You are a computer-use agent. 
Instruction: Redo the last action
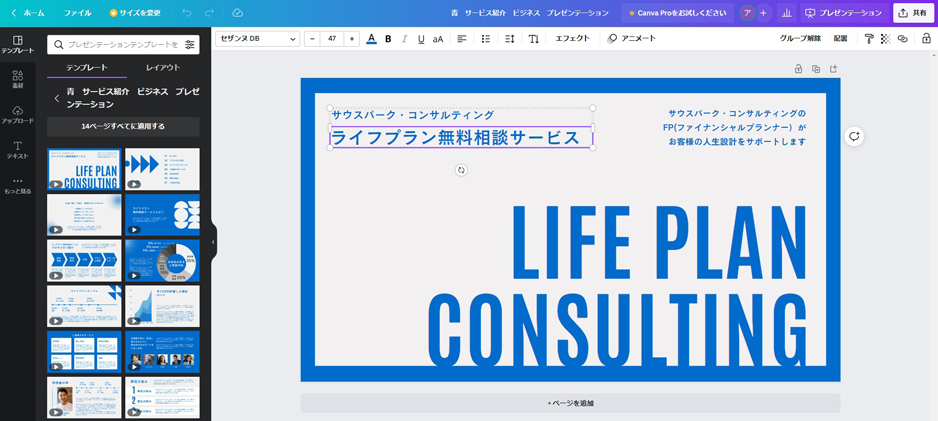[209, 13]
